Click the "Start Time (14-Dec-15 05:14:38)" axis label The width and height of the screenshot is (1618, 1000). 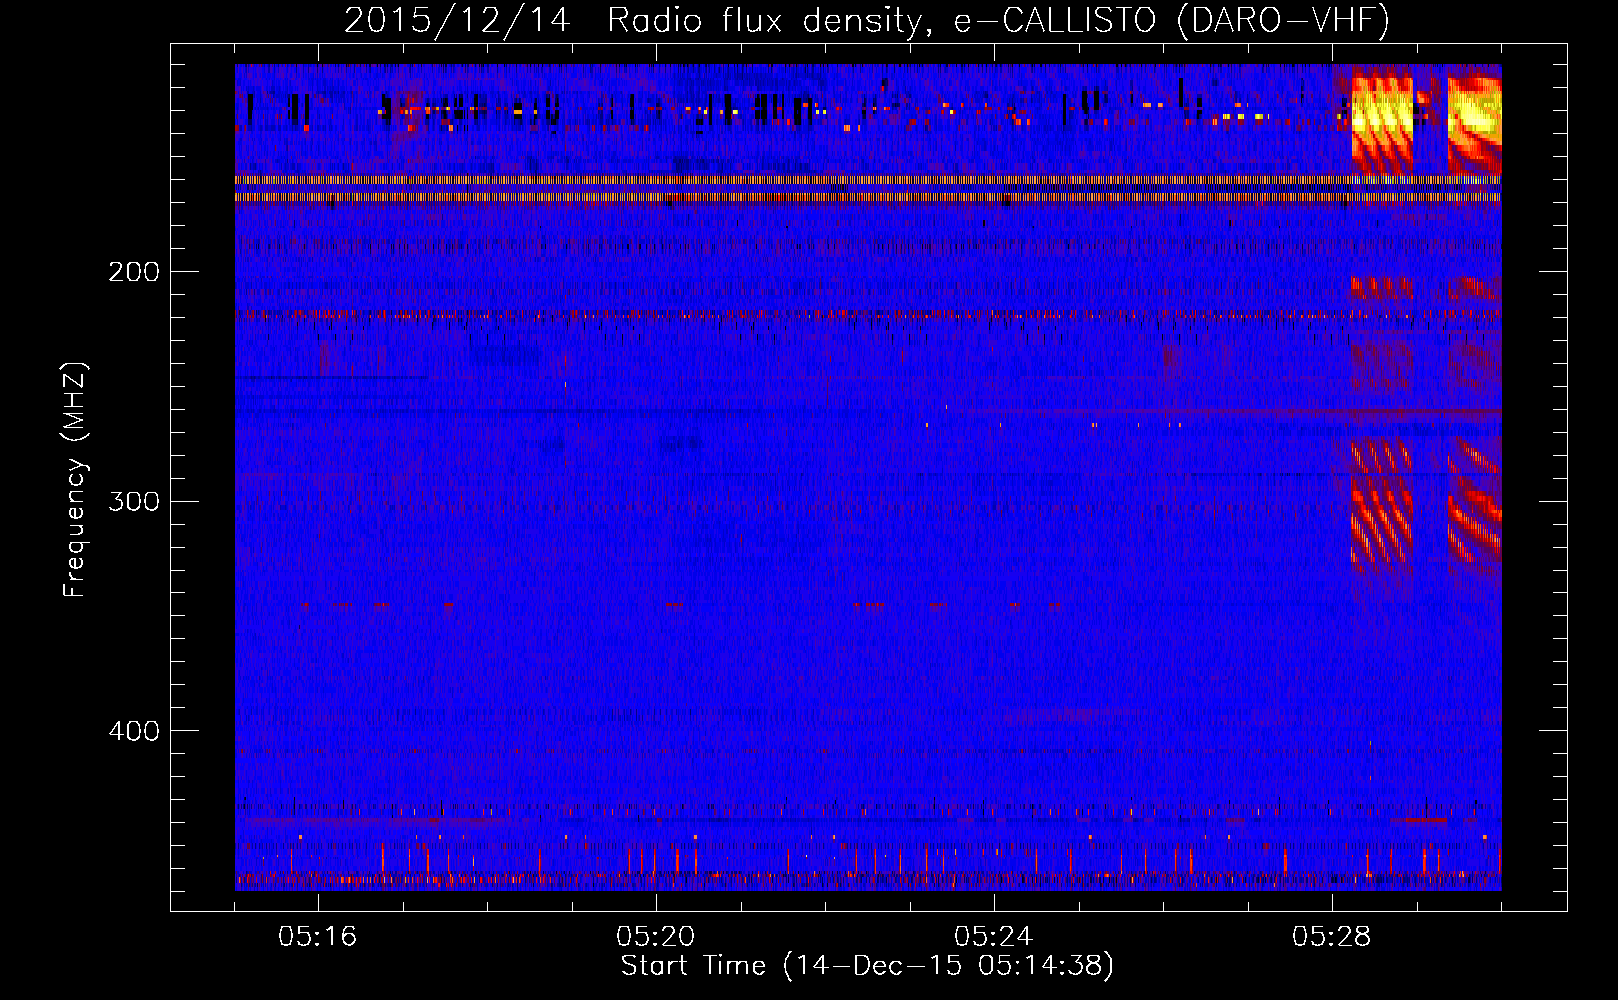point(867,966)
